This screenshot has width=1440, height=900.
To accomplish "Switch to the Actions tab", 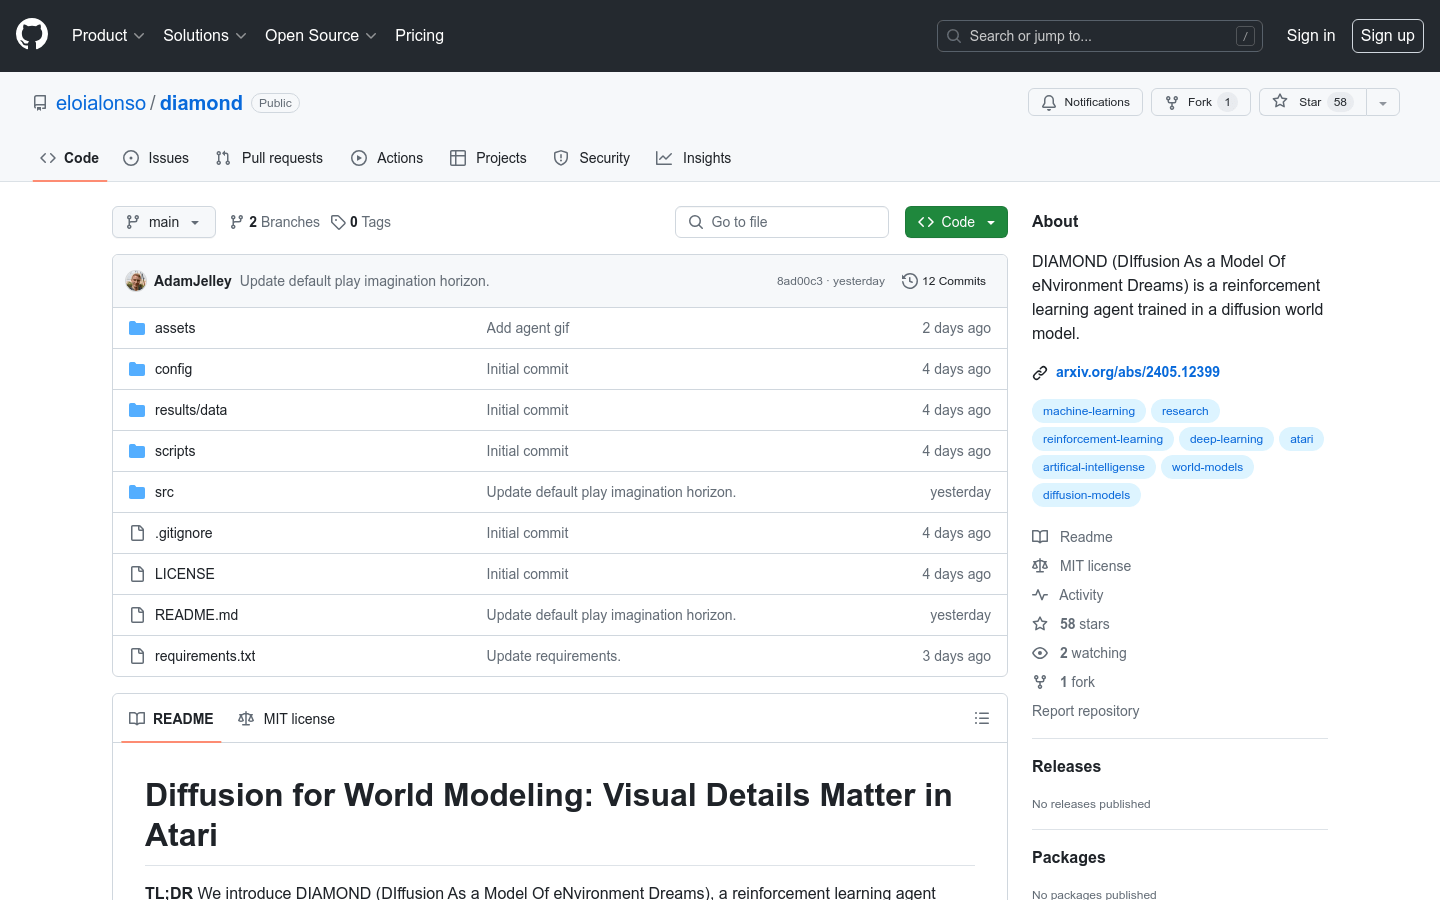I will [x=387, y=158].
